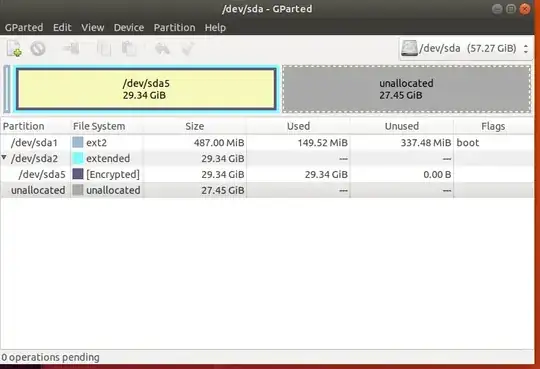Click the Copy partition toolbar icon
540x369 pixels.
click(104, 49)
